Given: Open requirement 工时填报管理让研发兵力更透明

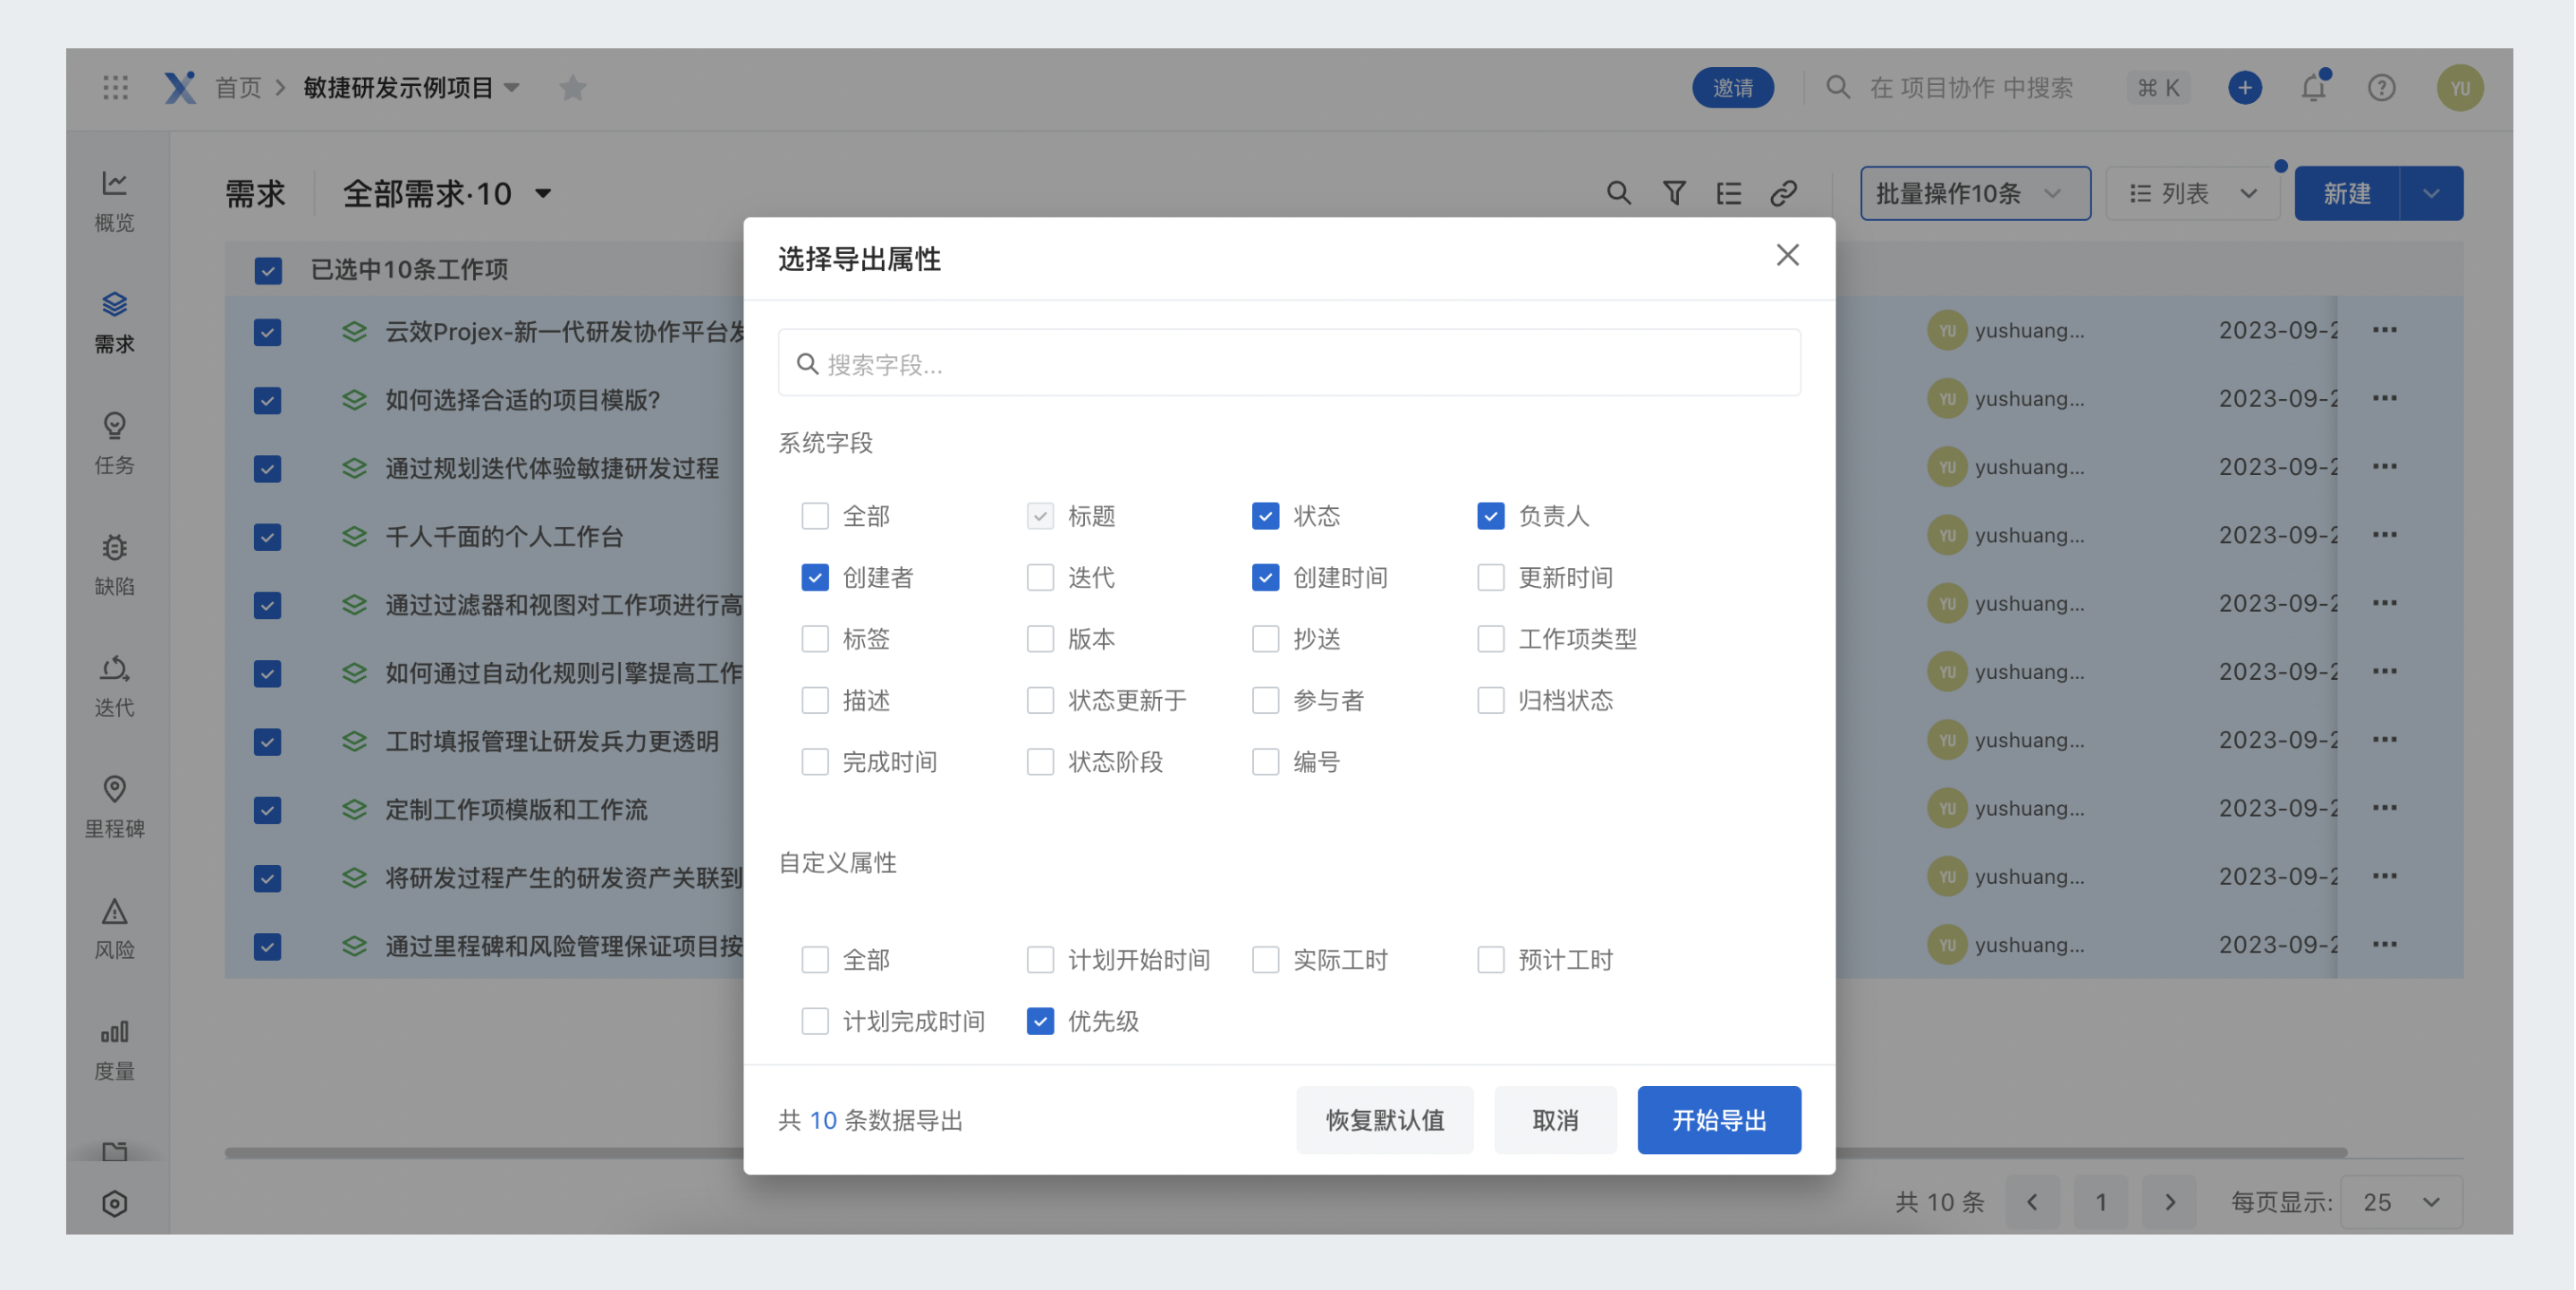Looking at the screenshot, I should pos(552,742).
